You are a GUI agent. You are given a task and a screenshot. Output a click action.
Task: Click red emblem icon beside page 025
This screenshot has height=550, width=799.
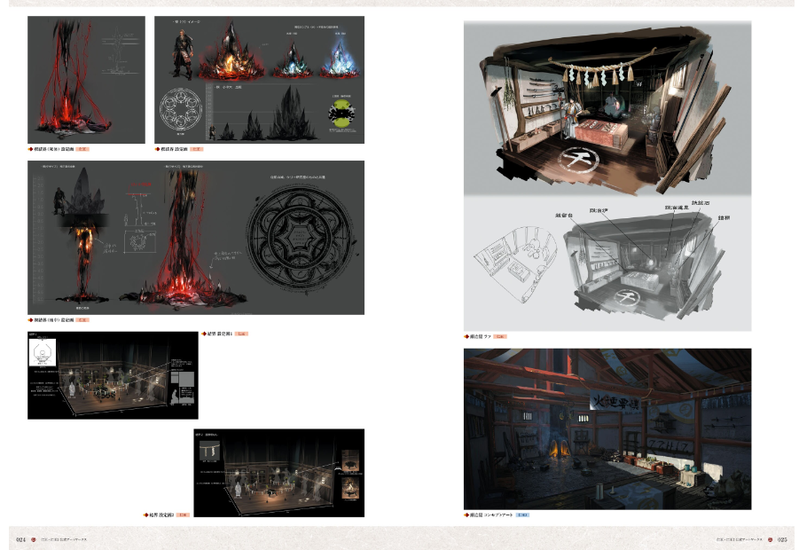[x=770, y=539]
